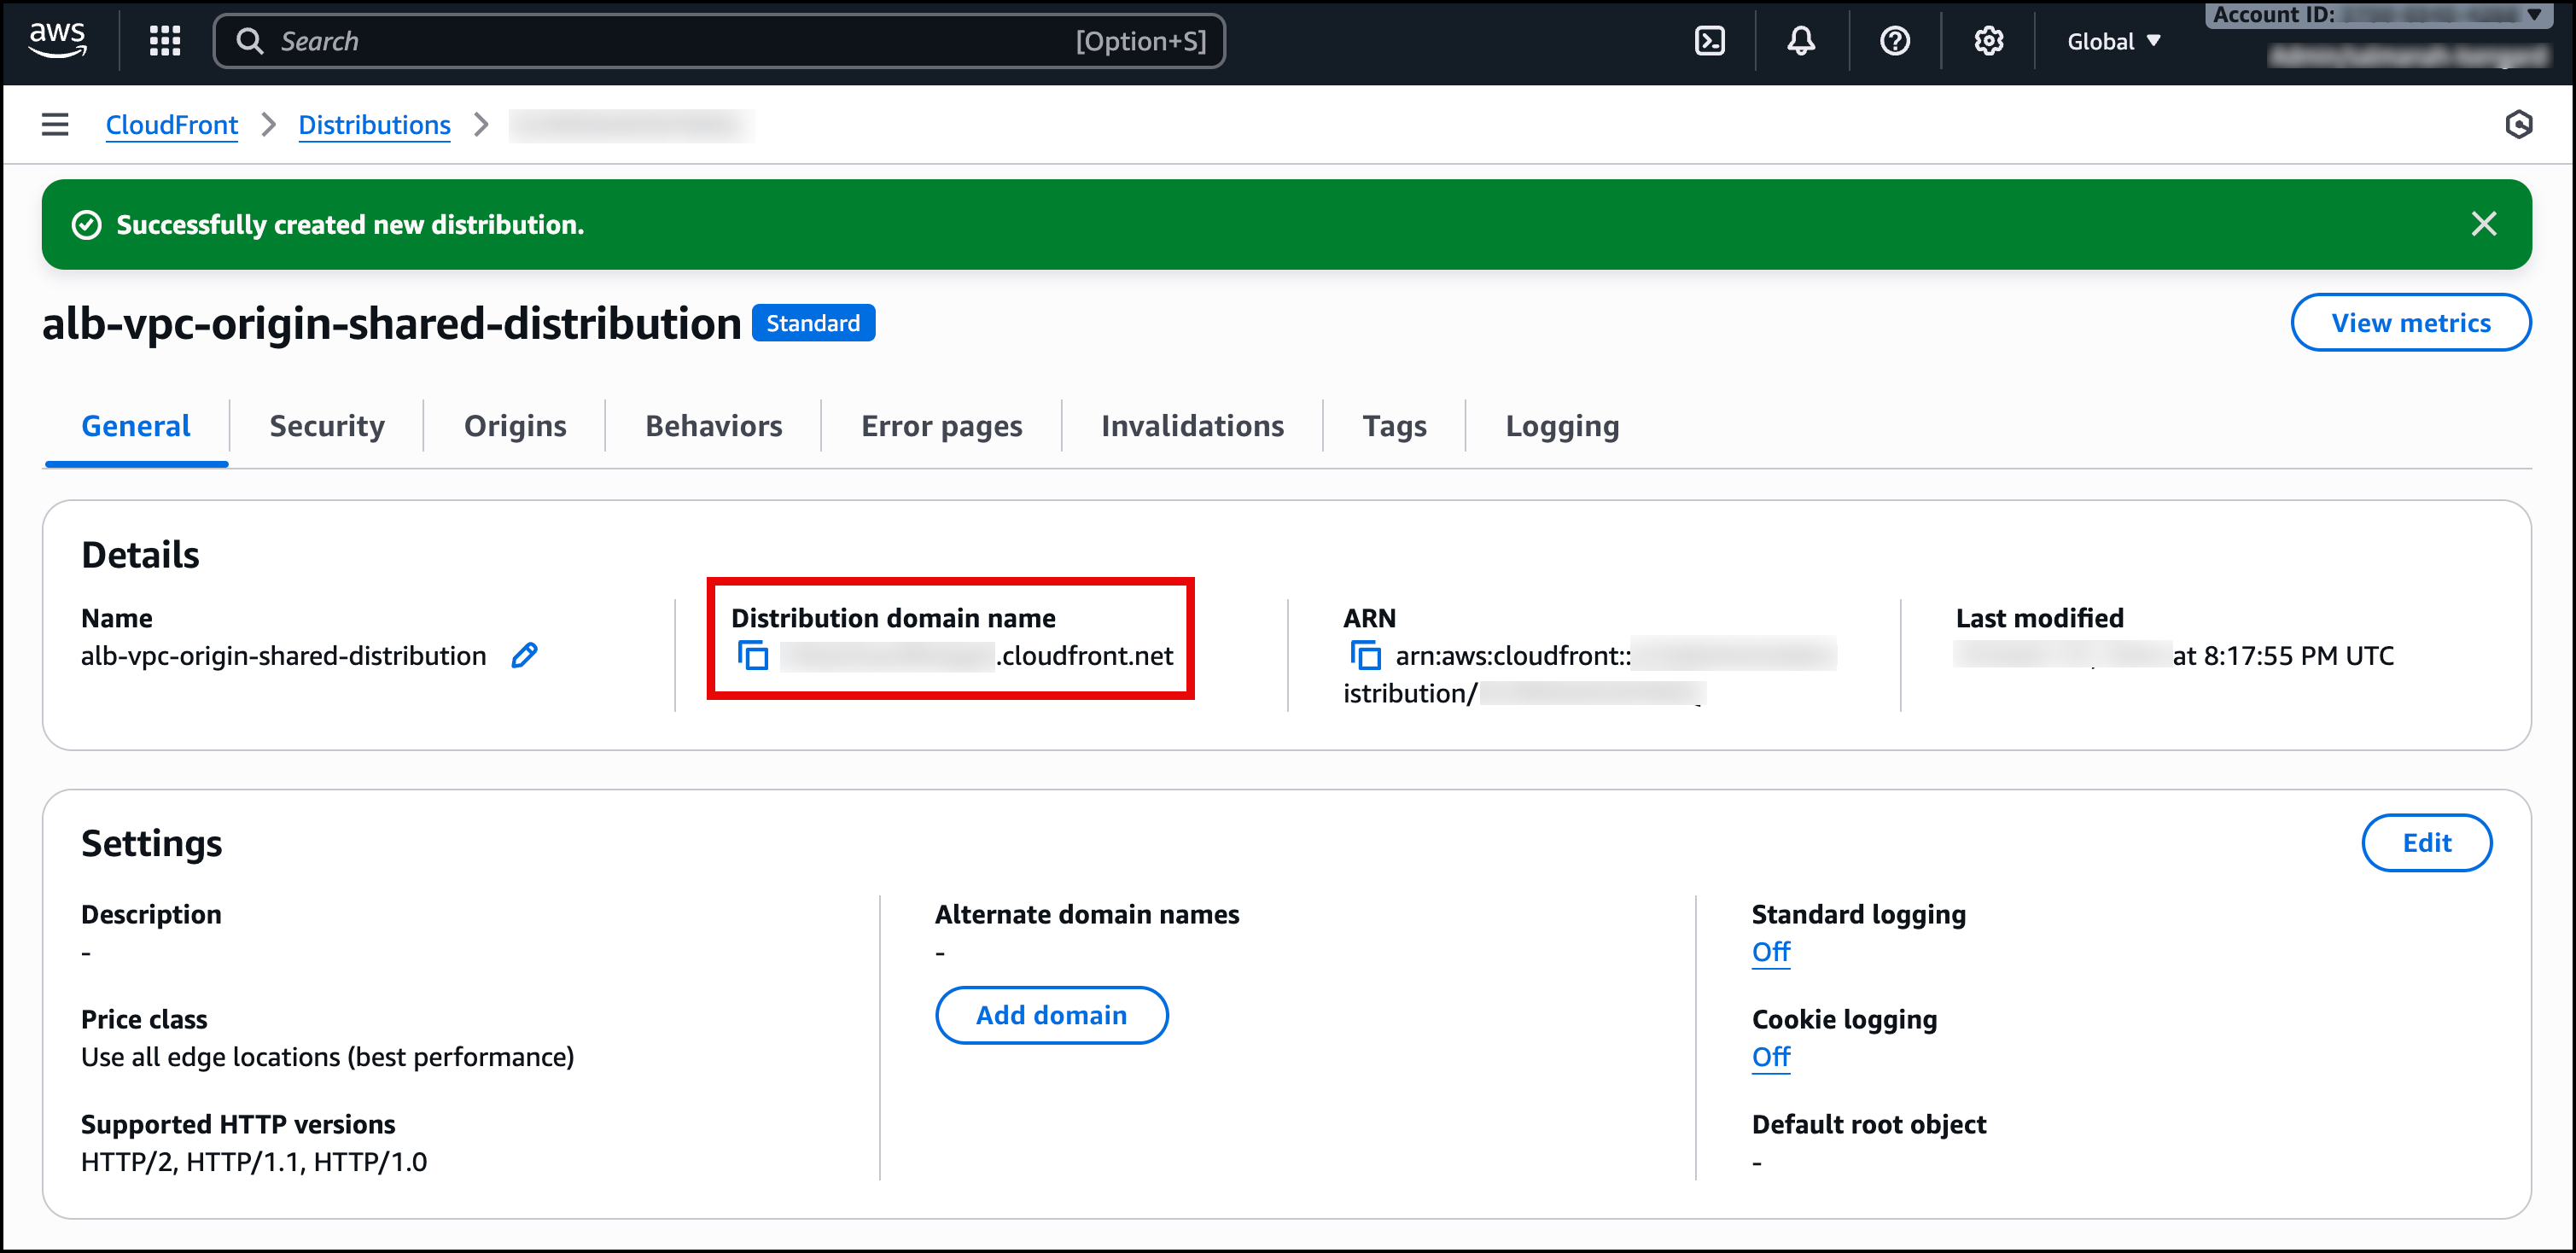Open the Standard logging Off link
2576x1253 pixels.
tap(1770, 952)
